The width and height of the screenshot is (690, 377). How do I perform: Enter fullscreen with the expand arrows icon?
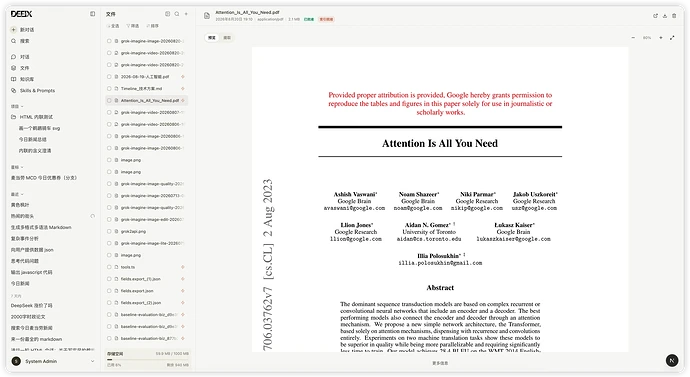click(672, 38)
